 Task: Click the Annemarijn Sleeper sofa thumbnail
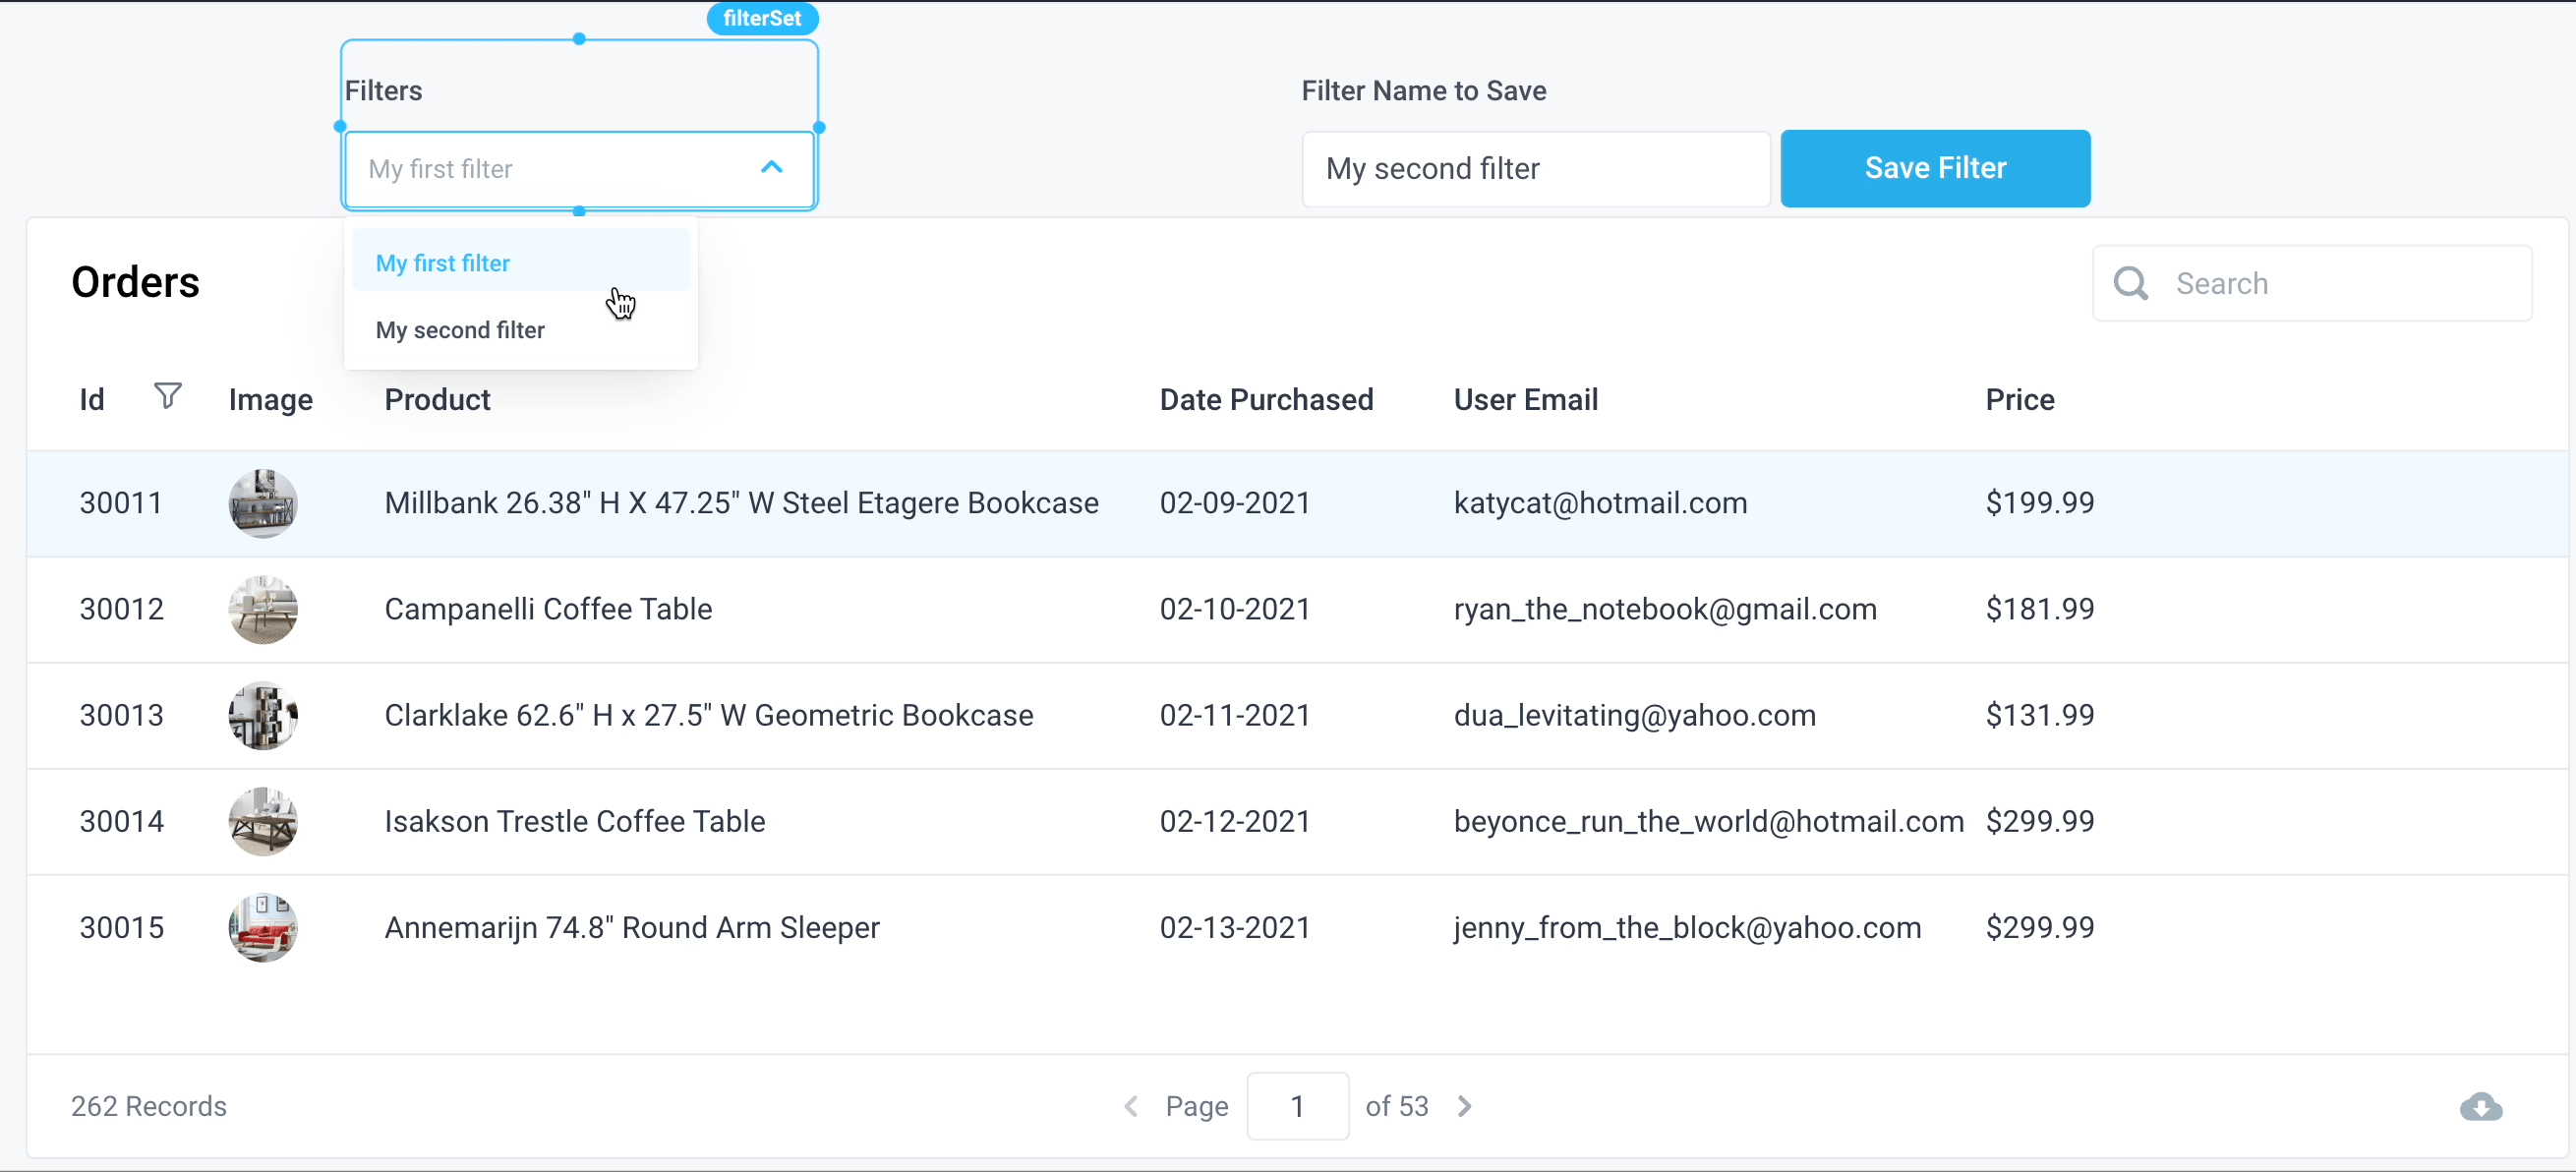[x=263, y=927]
